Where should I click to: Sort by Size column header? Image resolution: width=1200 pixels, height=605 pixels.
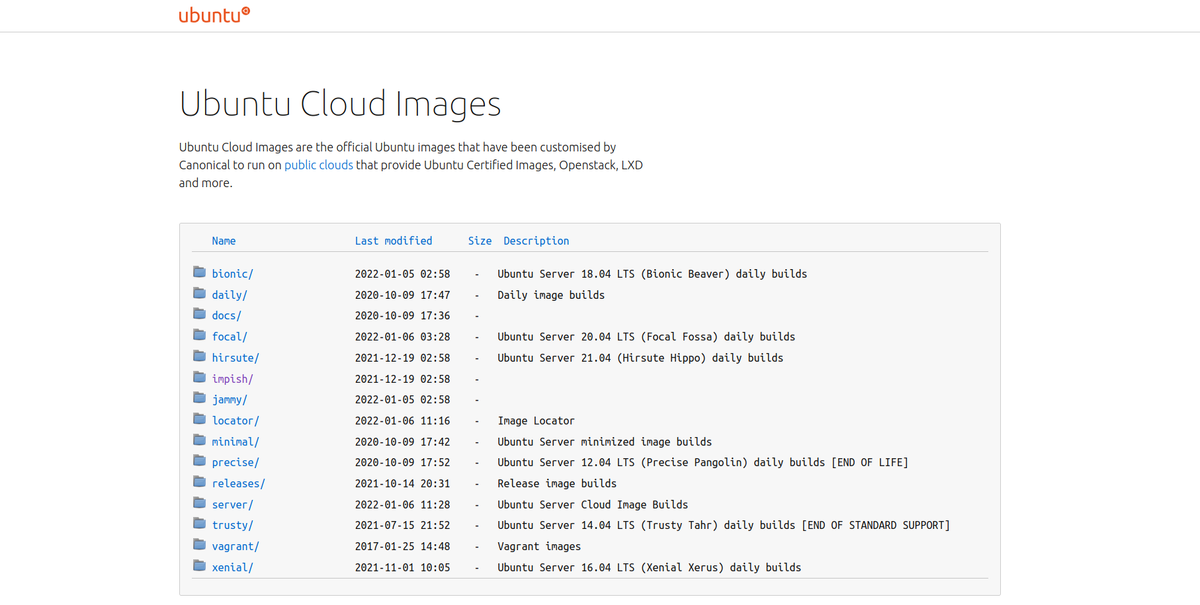[480, 241]
